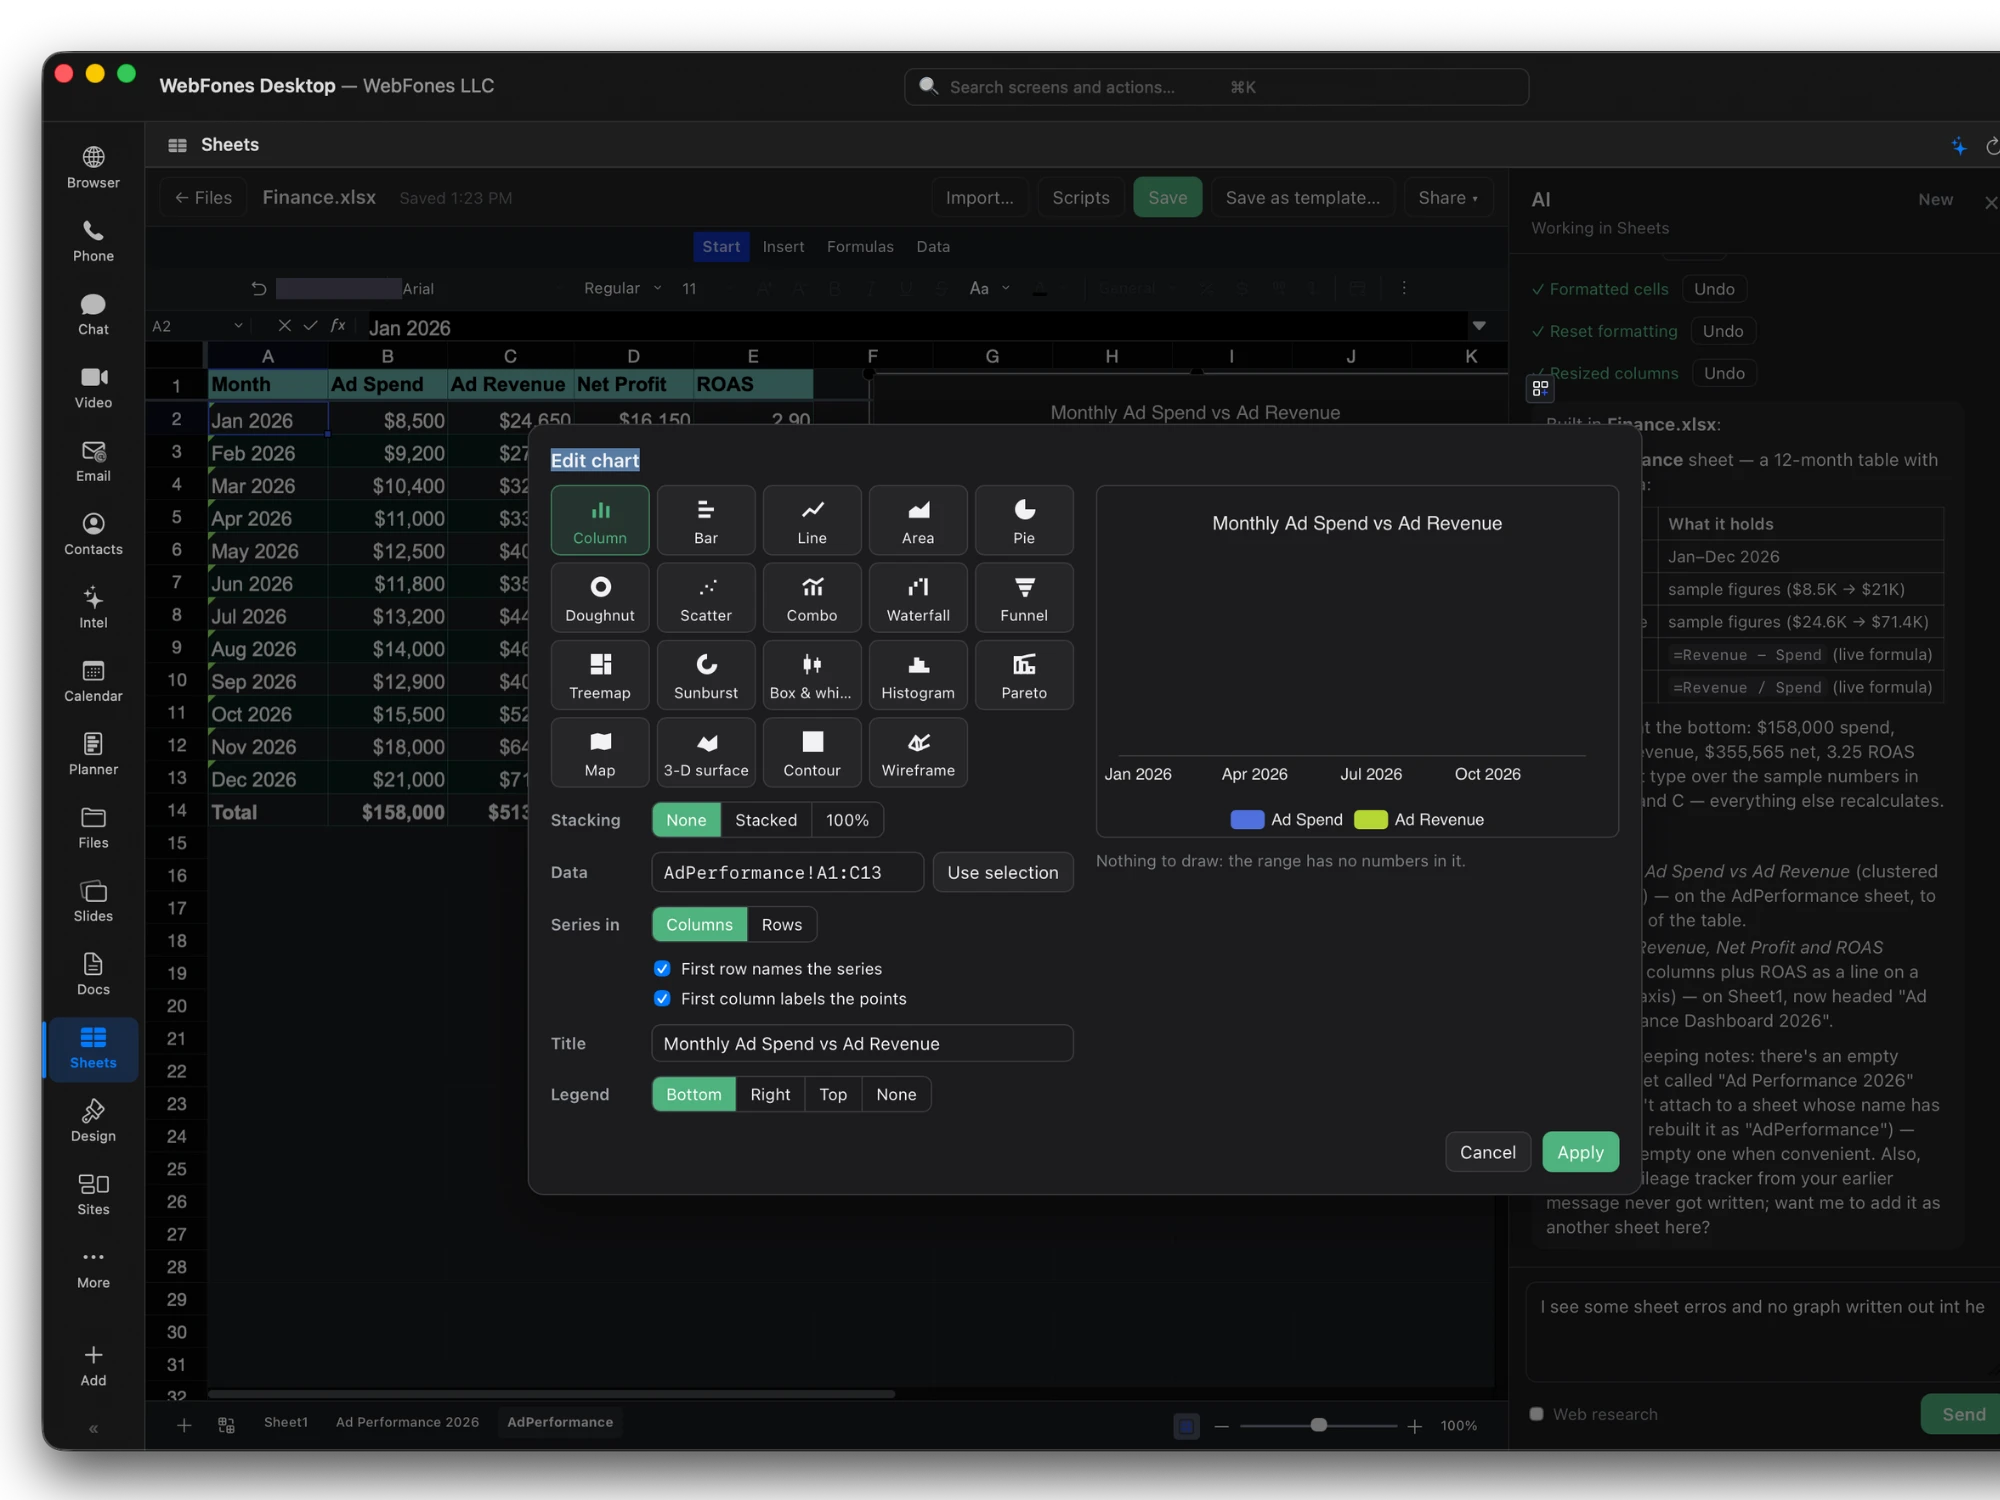Open the Formulas ribbon tab

859,247
